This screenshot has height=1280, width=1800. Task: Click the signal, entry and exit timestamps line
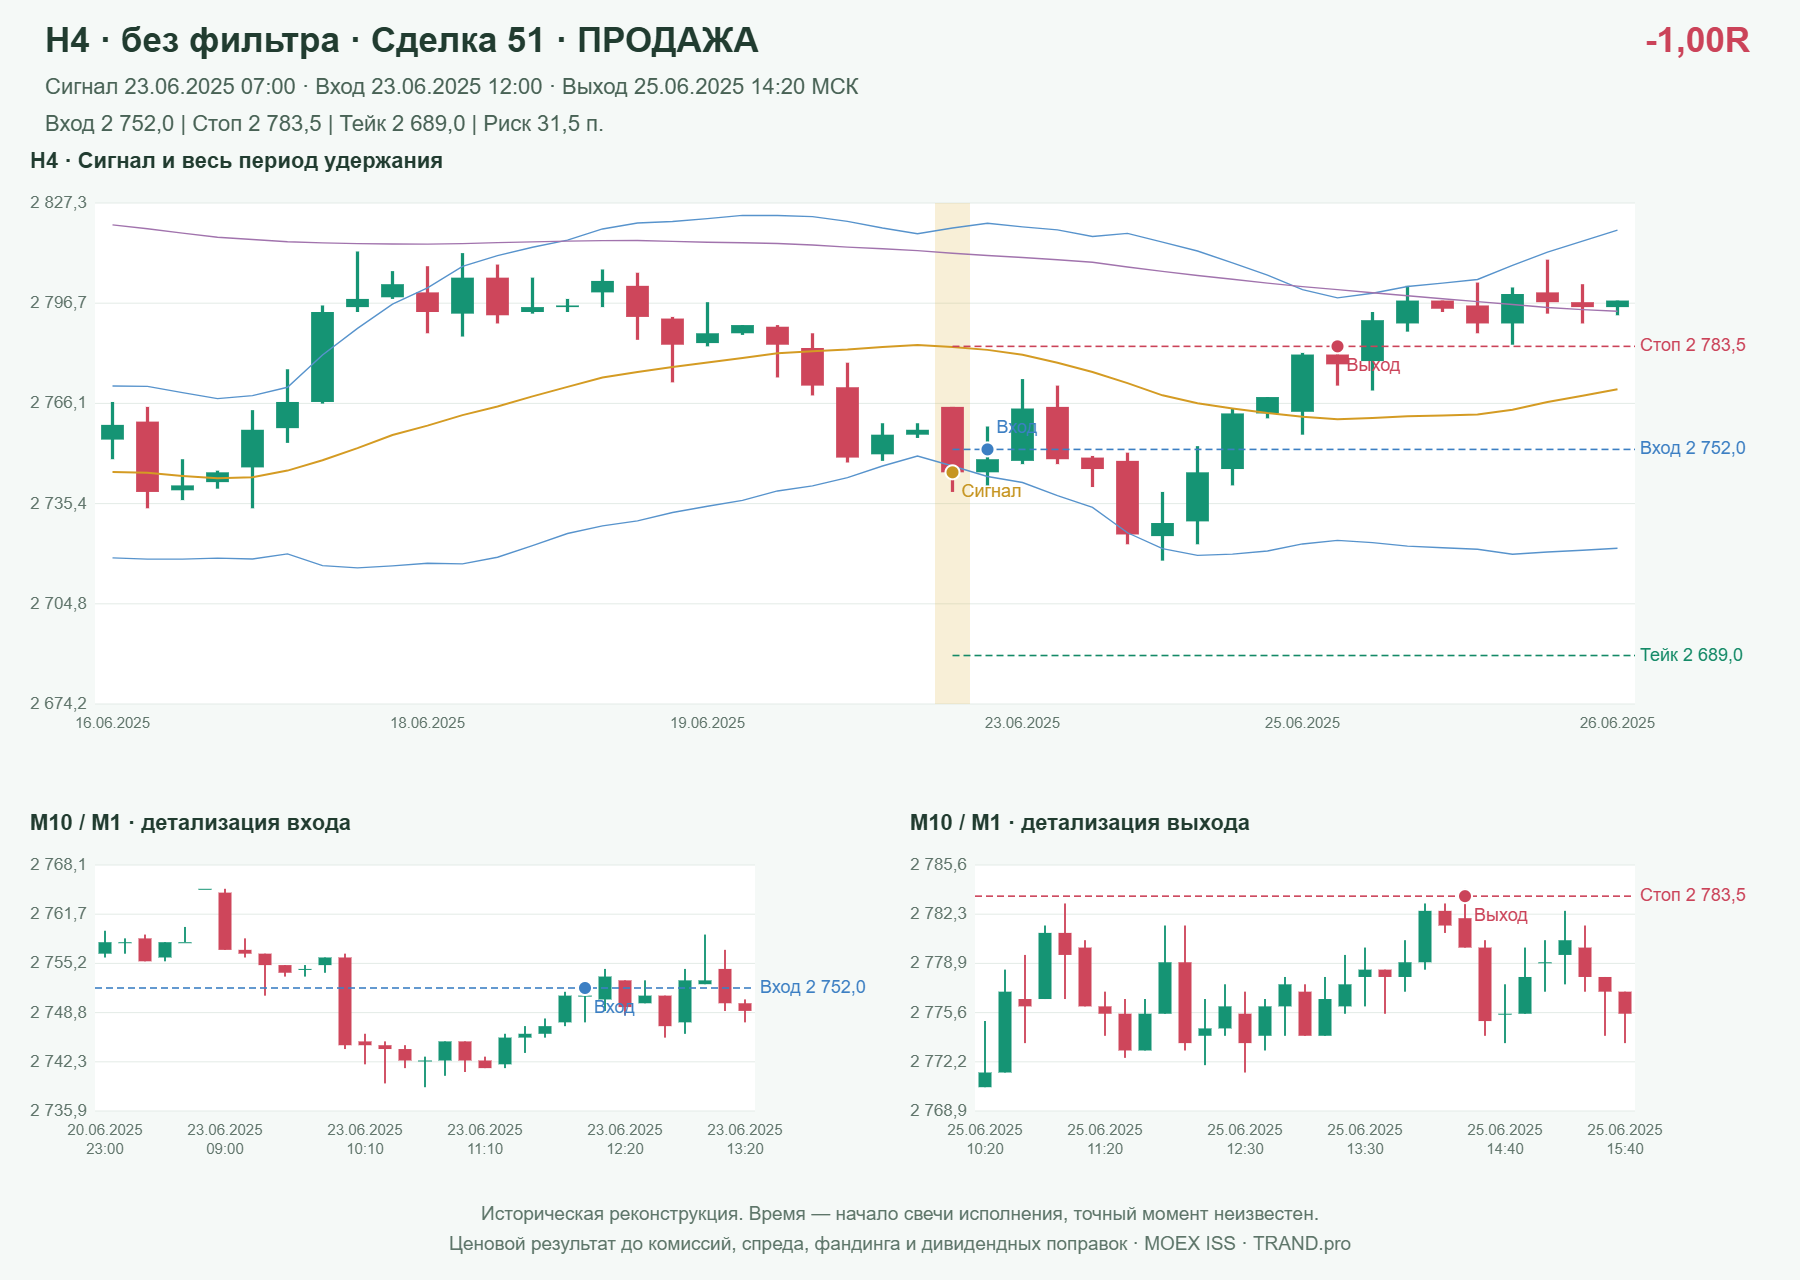(x=452, y=87)
